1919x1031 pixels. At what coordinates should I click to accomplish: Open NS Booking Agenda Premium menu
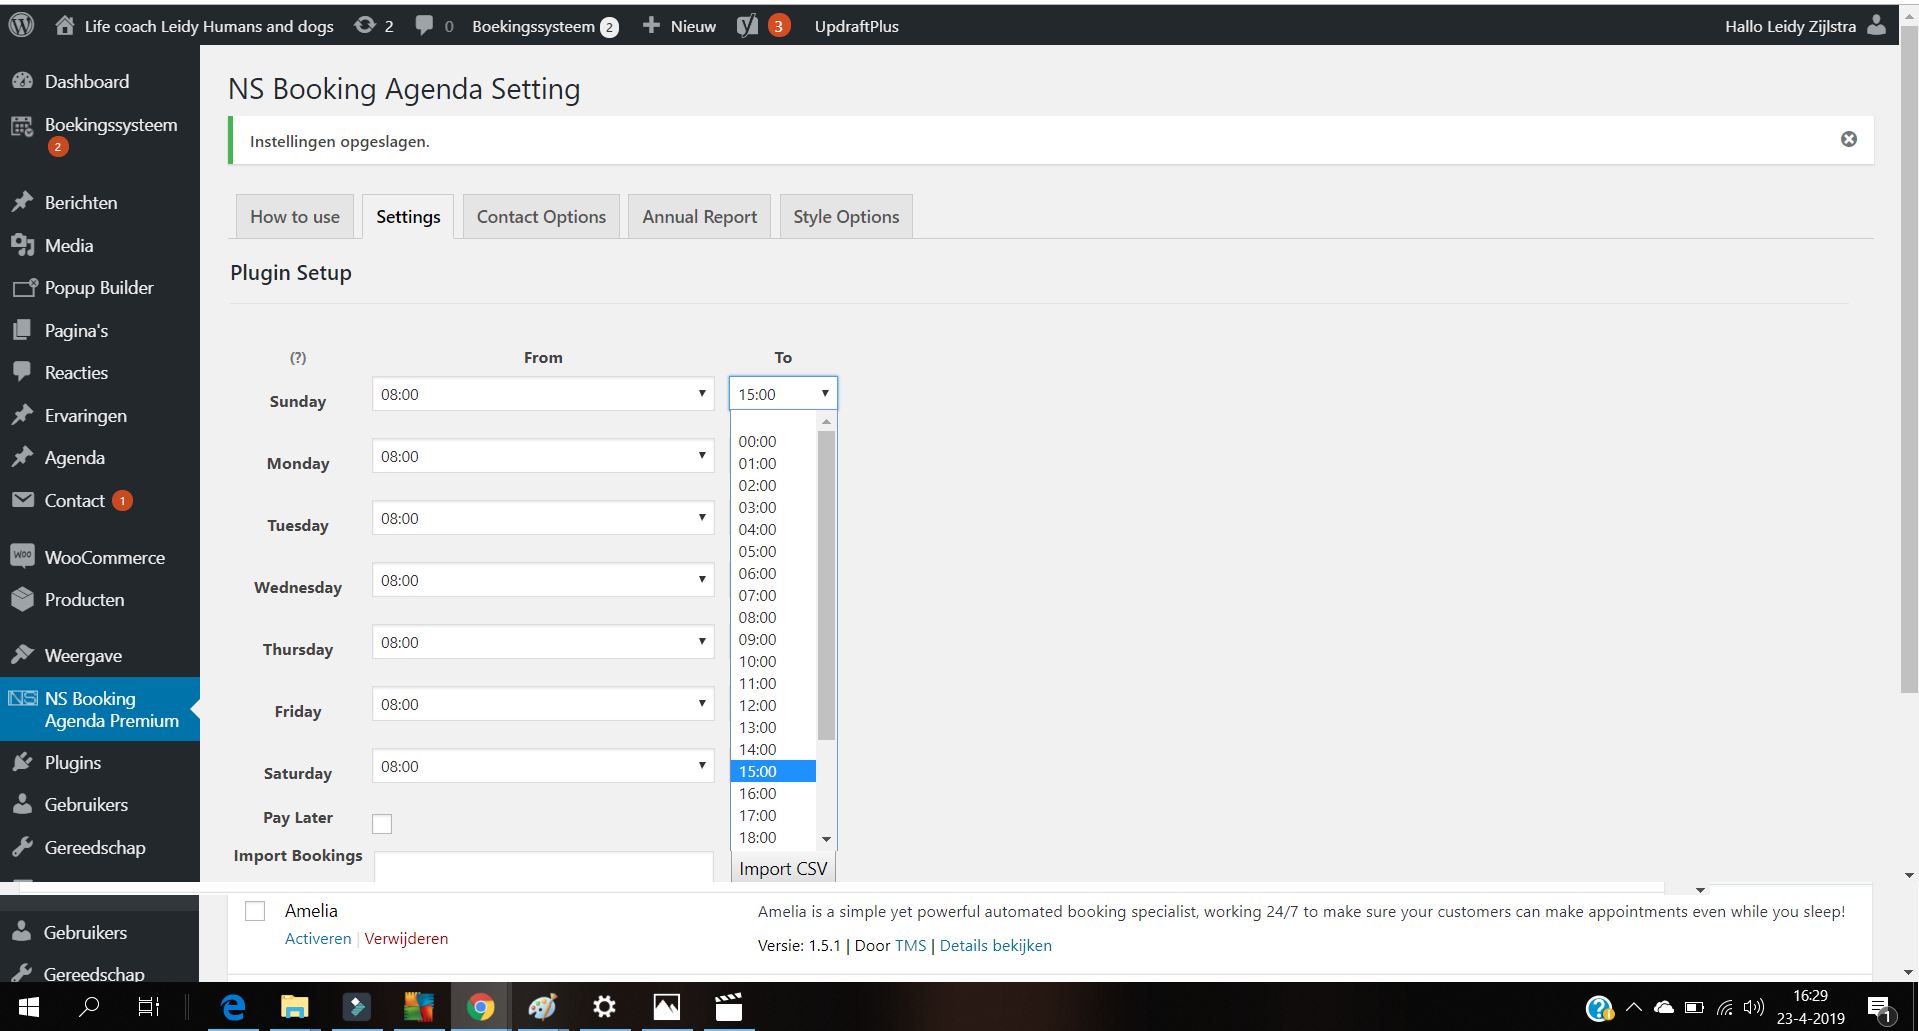(100, 710)
